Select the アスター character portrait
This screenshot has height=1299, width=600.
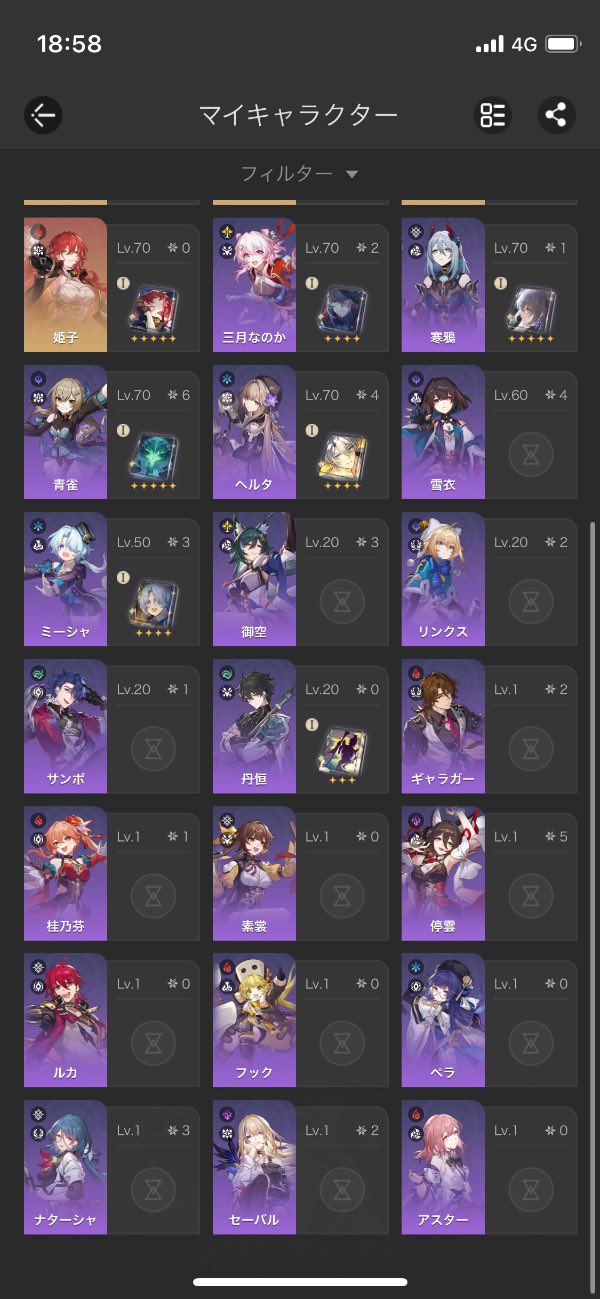click(443, 1167)
